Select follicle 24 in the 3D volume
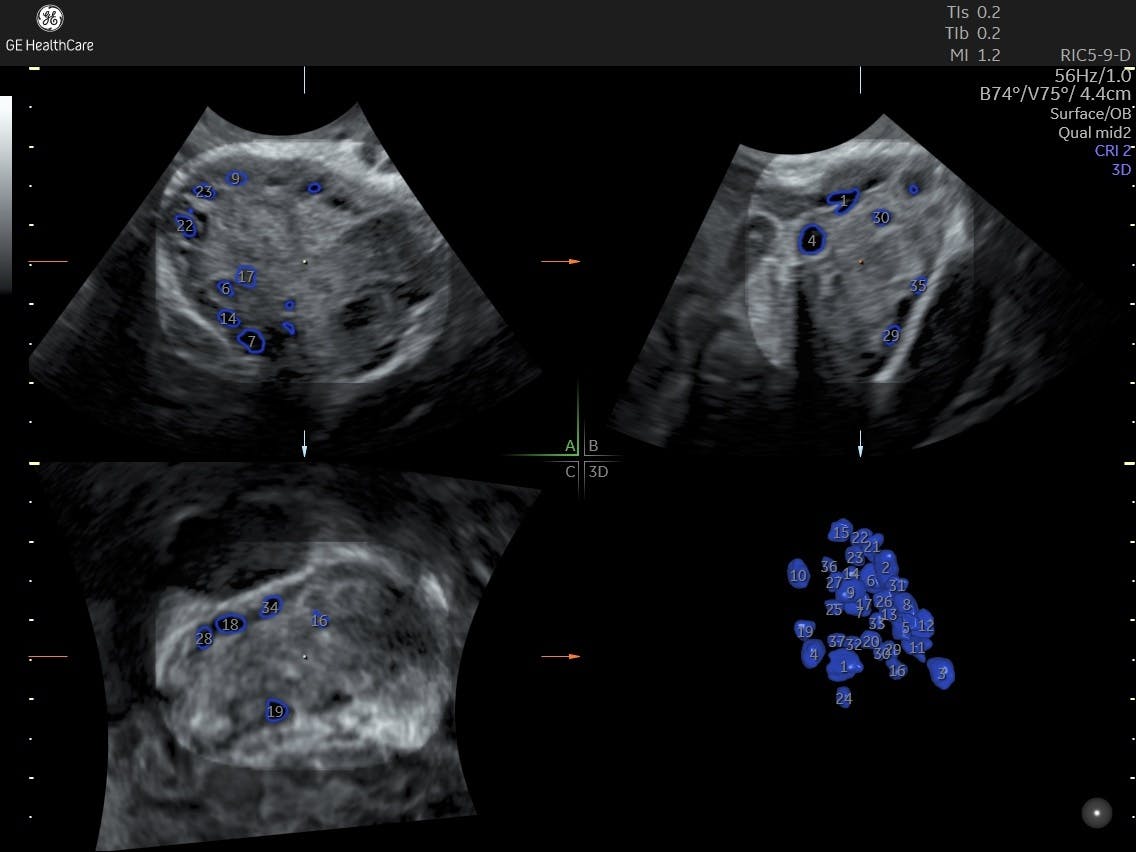 (844, 698)
